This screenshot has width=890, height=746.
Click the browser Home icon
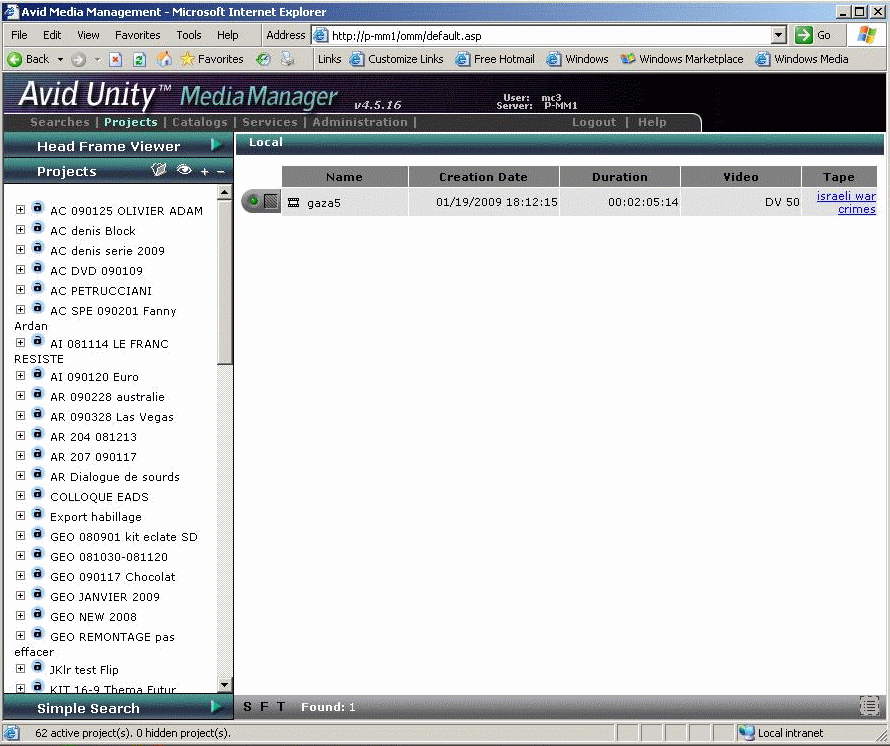(164, 59)
